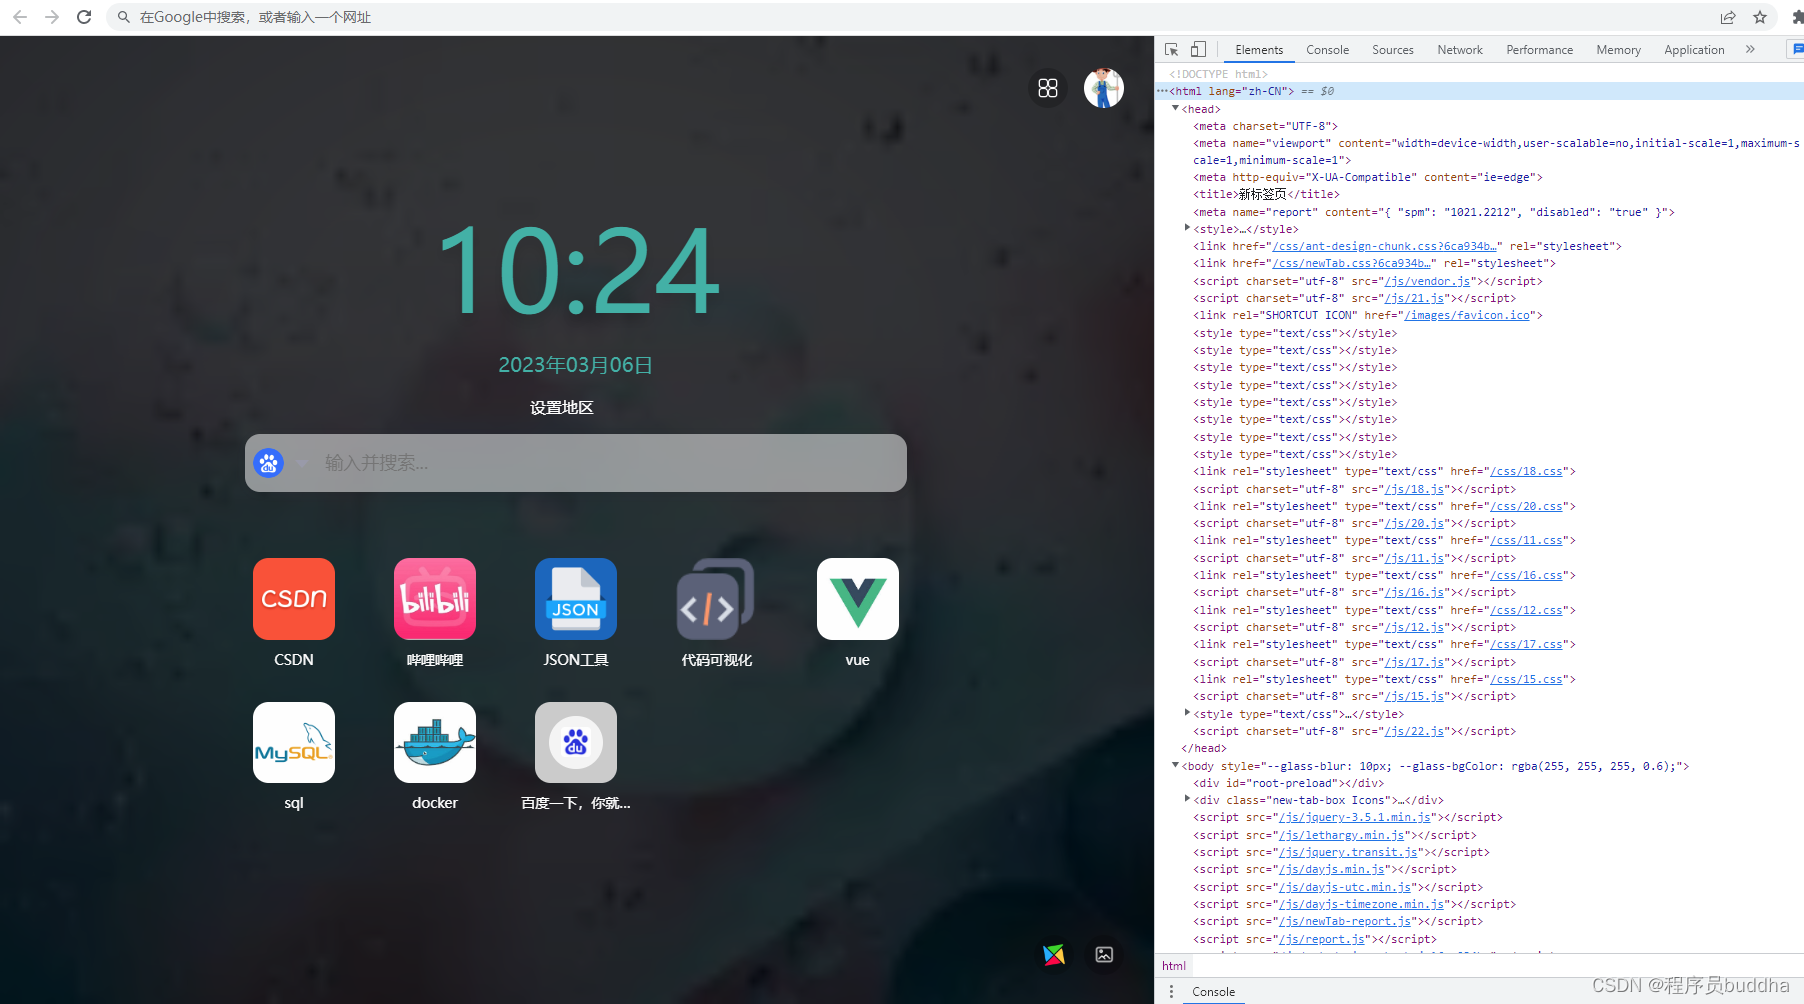Open the four-squares apps grid icon
The image size is (1804, 1004).
pyautogui.click(x=1048, y=88)
